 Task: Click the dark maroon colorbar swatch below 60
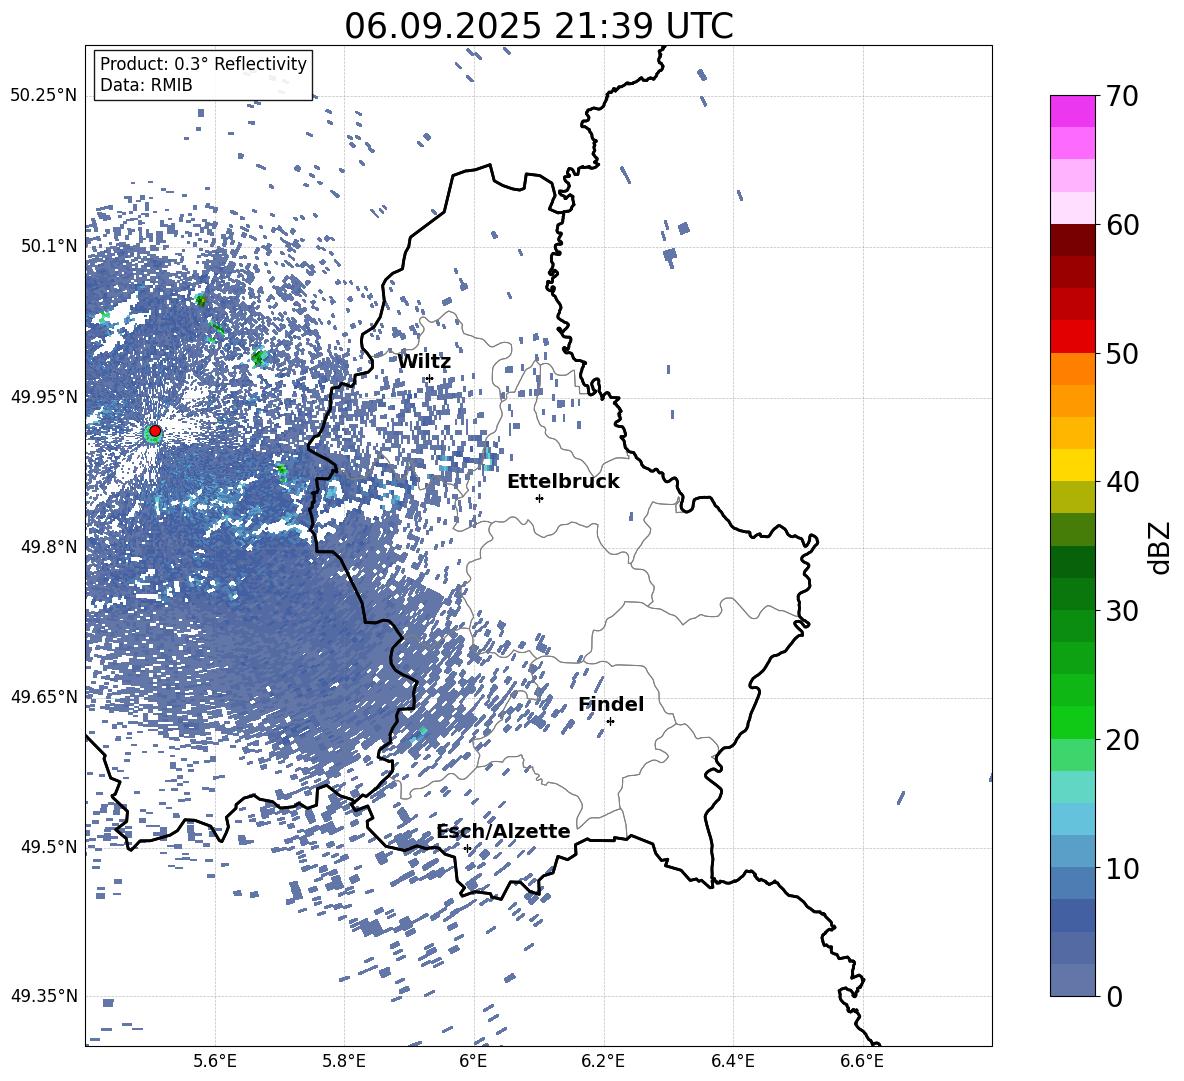click(x=1072, y=240)
